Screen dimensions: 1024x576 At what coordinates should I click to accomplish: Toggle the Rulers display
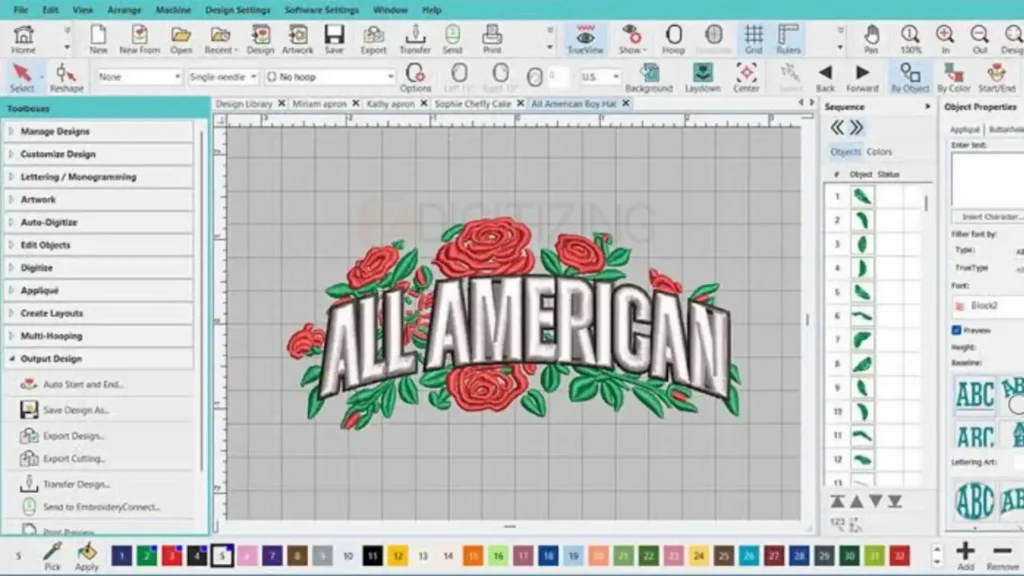tap(788, 39)
